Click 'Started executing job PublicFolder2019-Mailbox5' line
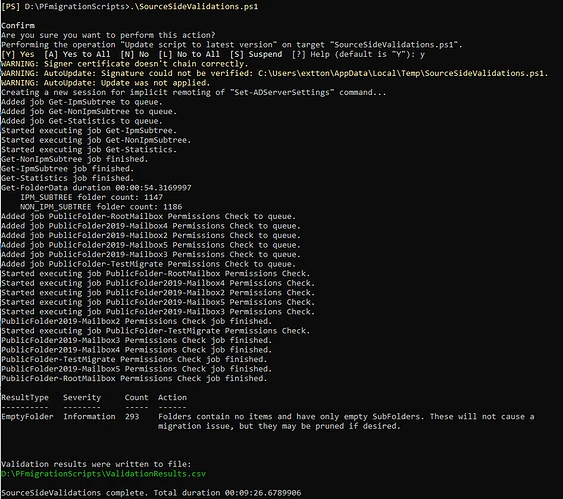Viewport: 563px width, 499px height. pos(158,302)
